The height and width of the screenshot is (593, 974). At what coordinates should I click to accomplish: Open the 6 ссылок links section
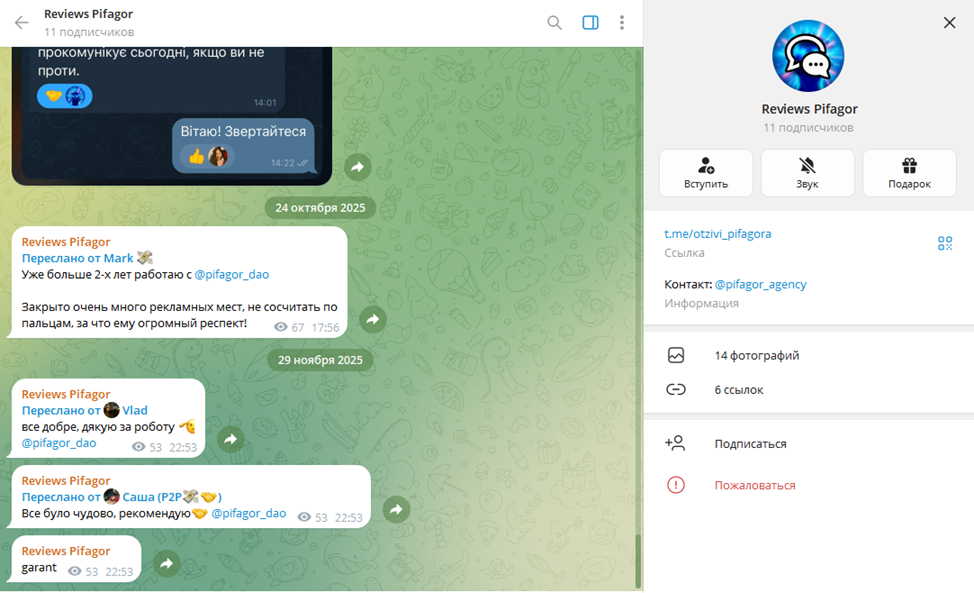tap(808, 389)
